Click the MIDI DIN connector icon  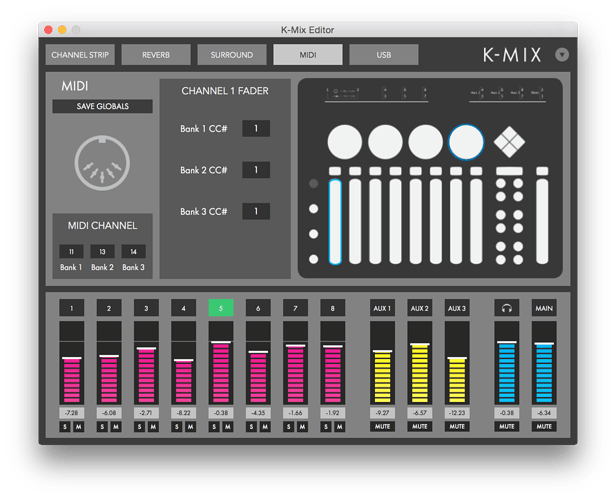click(x=103, y=162)
